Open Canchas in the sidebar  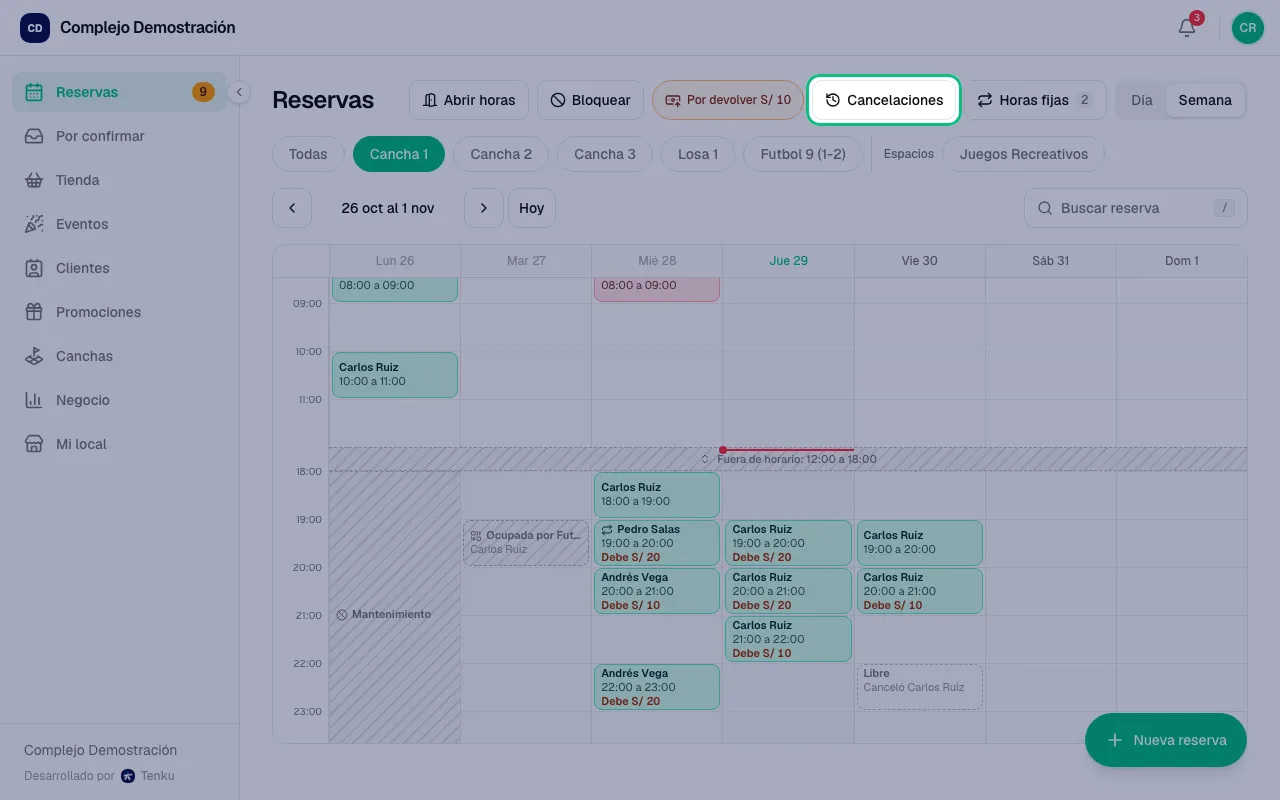[119, 356]
